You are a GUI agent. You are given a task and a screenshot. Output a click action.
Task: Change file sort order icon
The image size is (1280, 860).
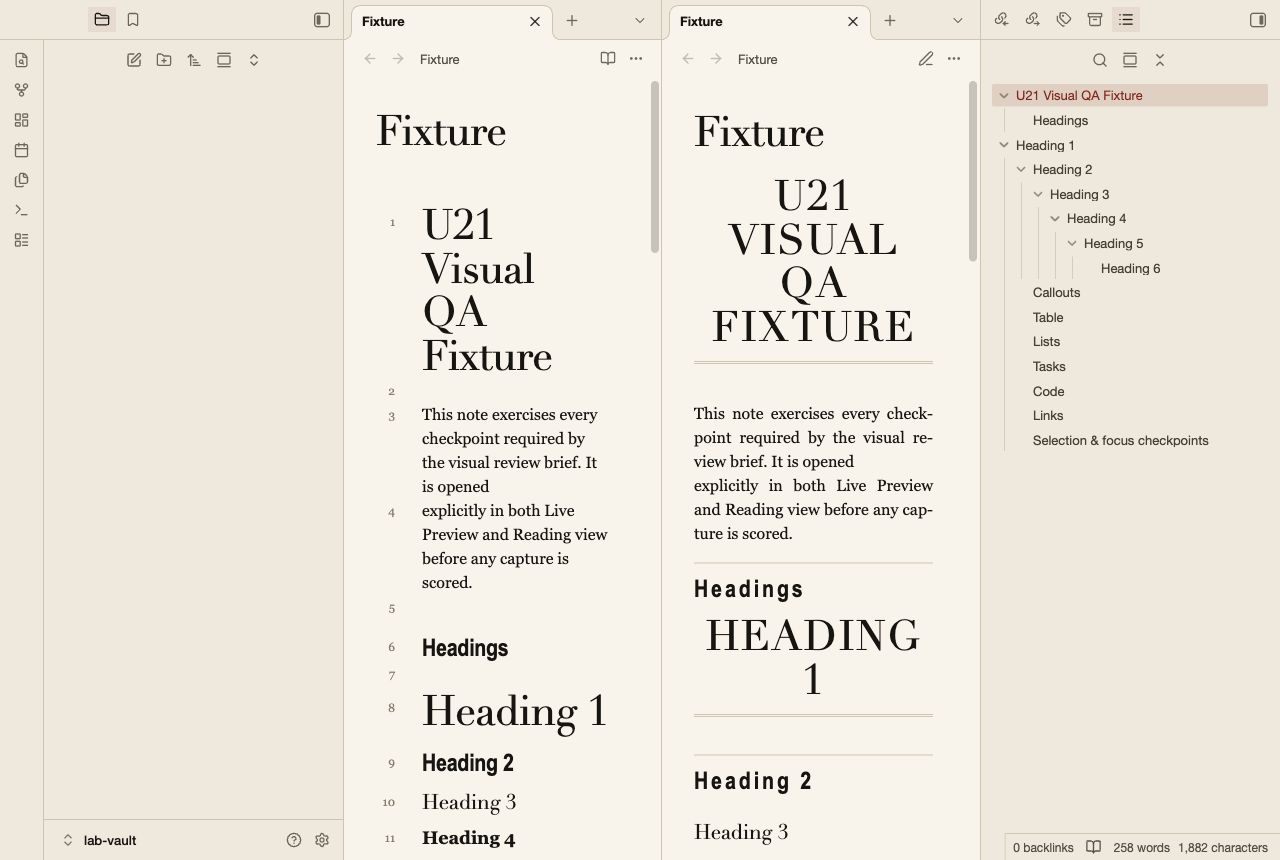[194, 60]
